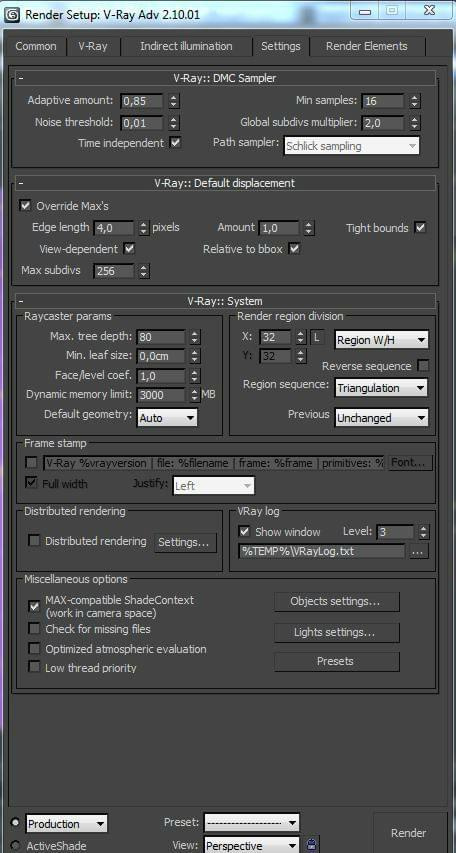
Task: Click the %TEMP%\VRayLog.txt path field
Action: click(322, 551)
